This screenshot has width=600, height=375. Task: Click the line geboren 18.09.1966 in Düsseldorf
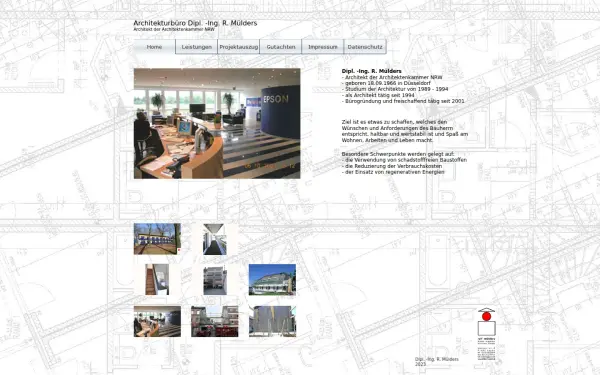coord(386,83)
